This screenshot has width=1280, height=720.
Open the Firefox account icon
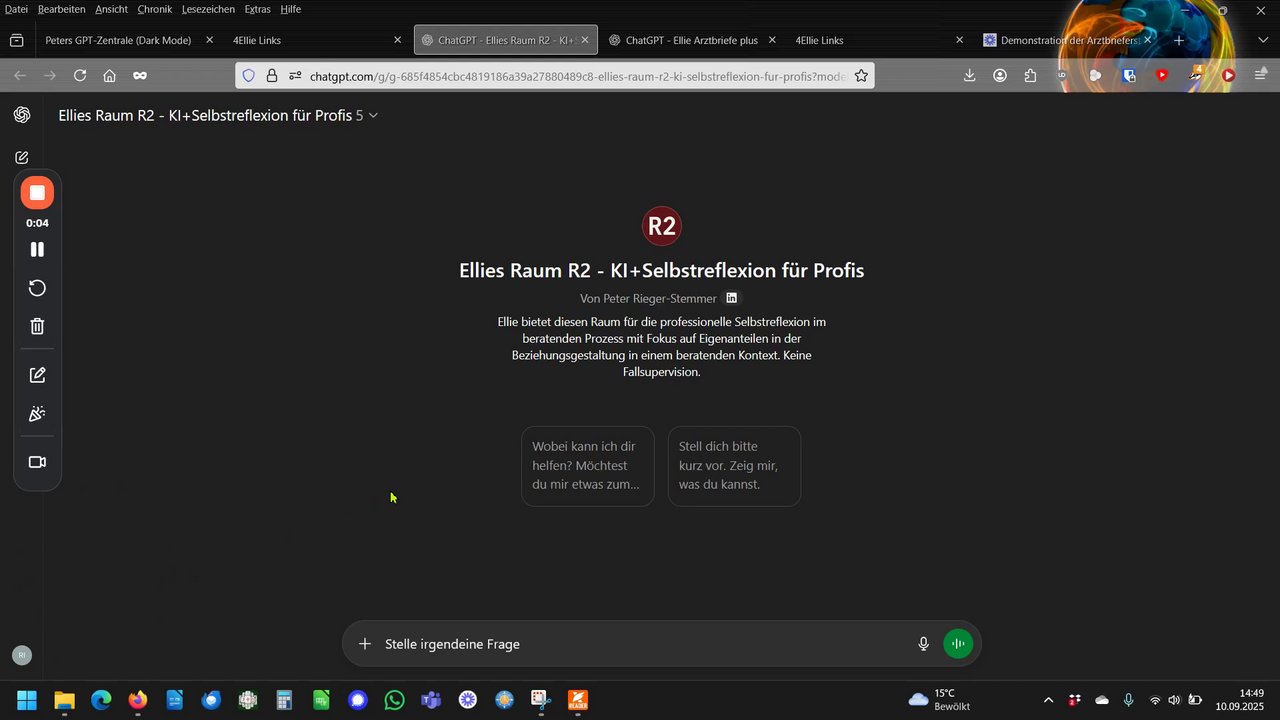(1000, 75)
